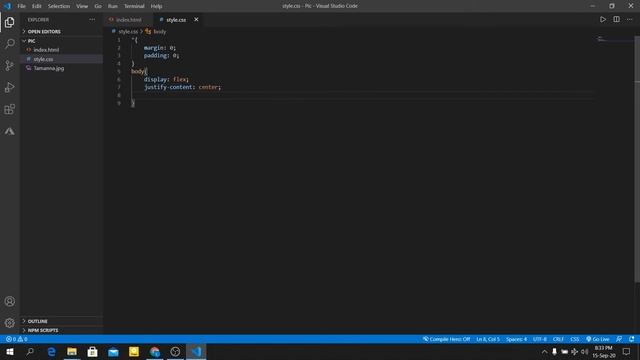640x360 pixels.
Task: Start Go Live server
Action: pyautogui.click(x=598, y=339)
